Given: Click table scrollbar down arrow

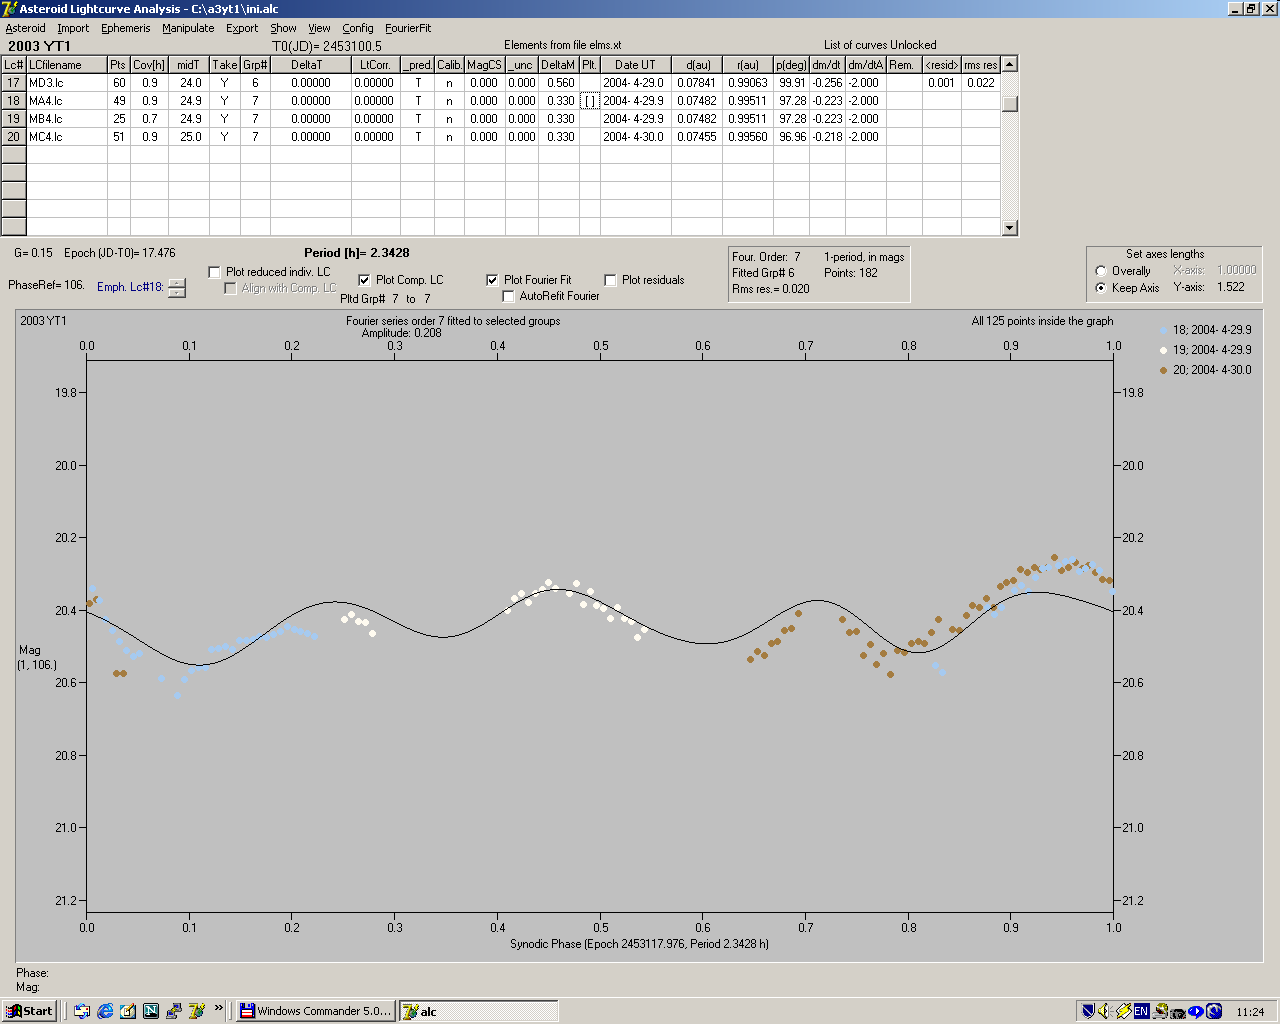Looking at the screenshot, I should point(1010,228).
